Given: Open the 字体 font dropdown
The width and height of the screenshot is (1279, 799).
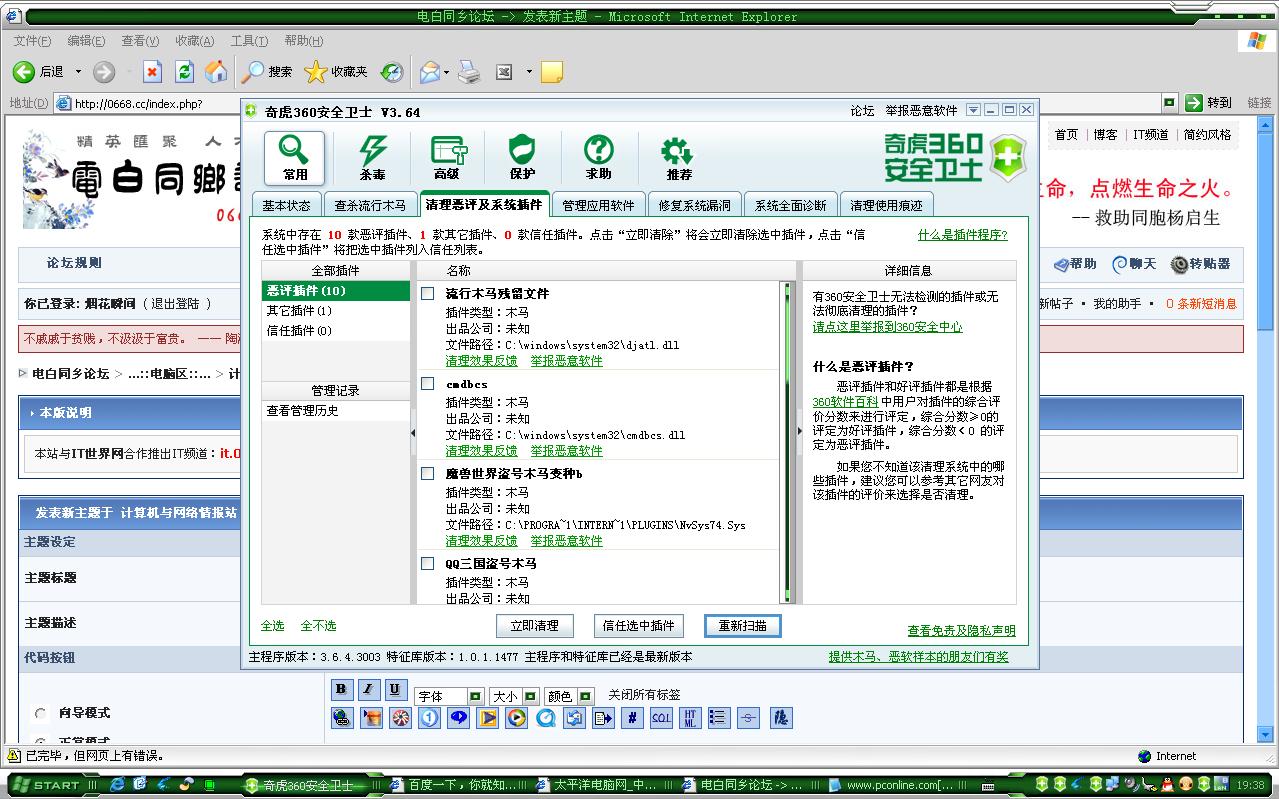Looking at the screenshot, I should click(475, 696).
